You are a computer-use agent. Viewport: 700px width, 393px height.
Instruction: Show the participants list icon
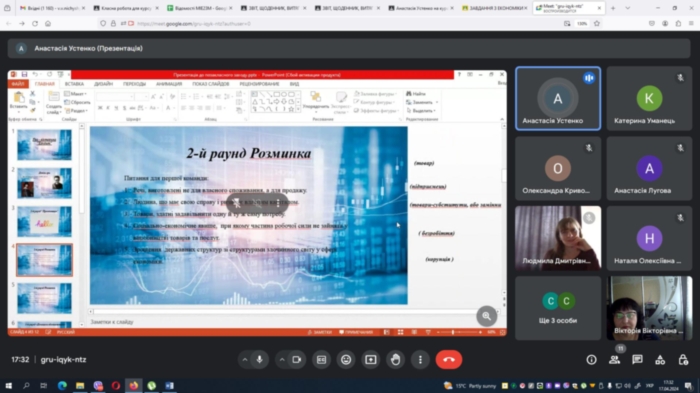tap(614, 360)
